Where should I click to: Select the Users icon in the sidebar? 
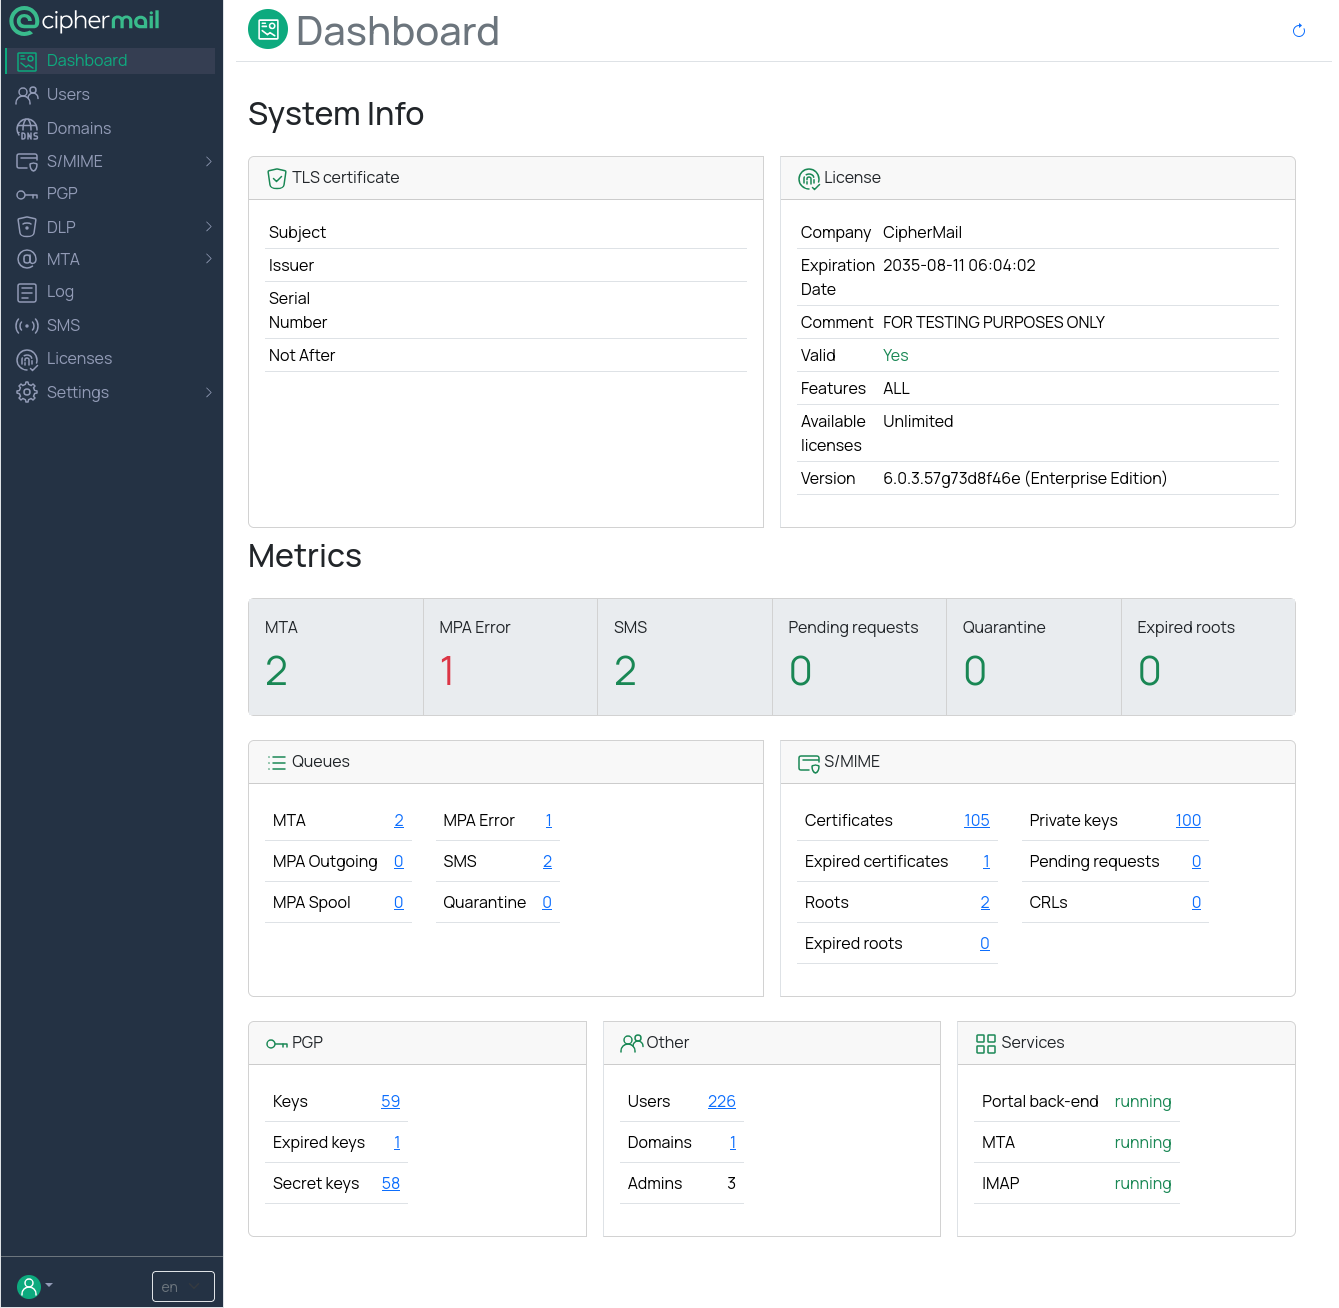(x=27, y=94)
